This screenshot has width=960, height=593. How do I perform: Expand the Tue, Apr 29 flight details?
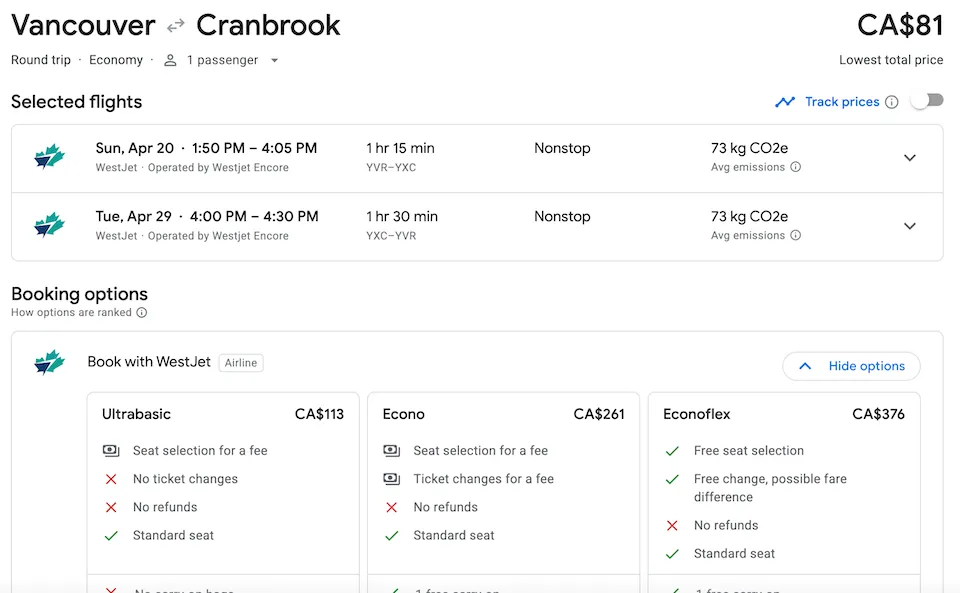point(909,226)
